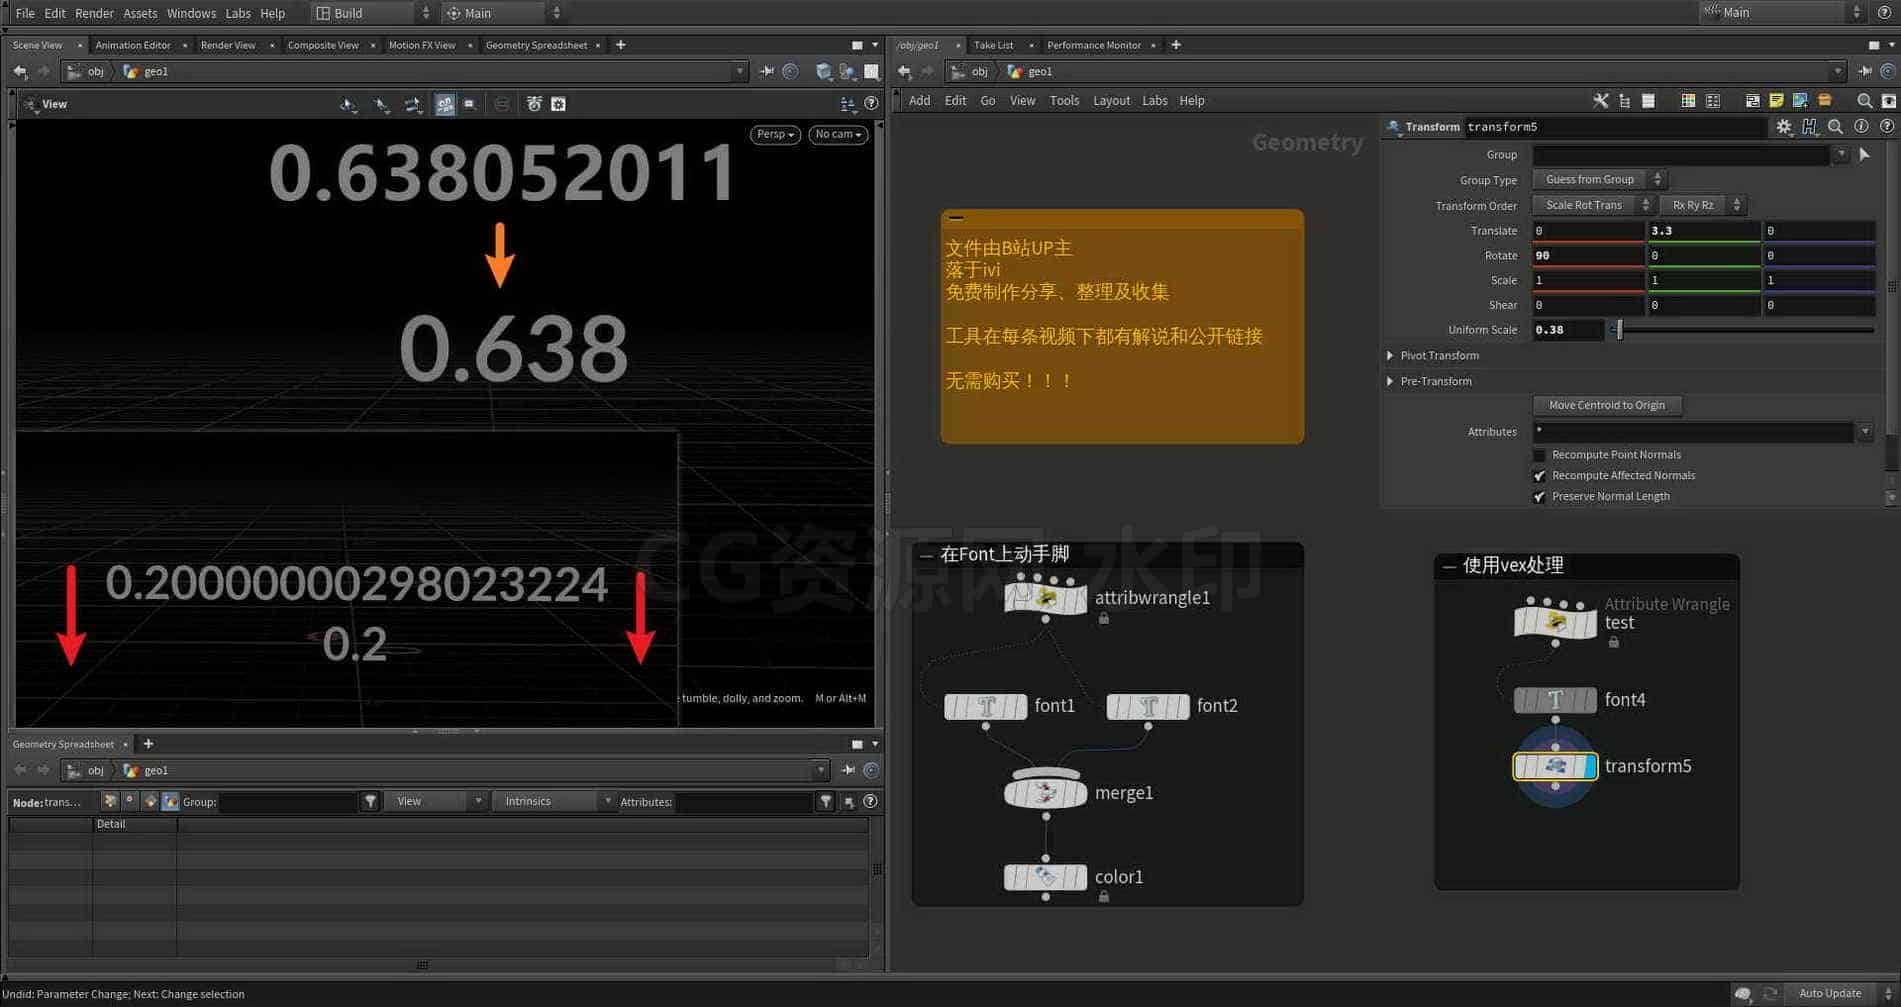Open network editor wrench tools icon
This screenshot has width=1901, height=1007.
pos(1600,101)
